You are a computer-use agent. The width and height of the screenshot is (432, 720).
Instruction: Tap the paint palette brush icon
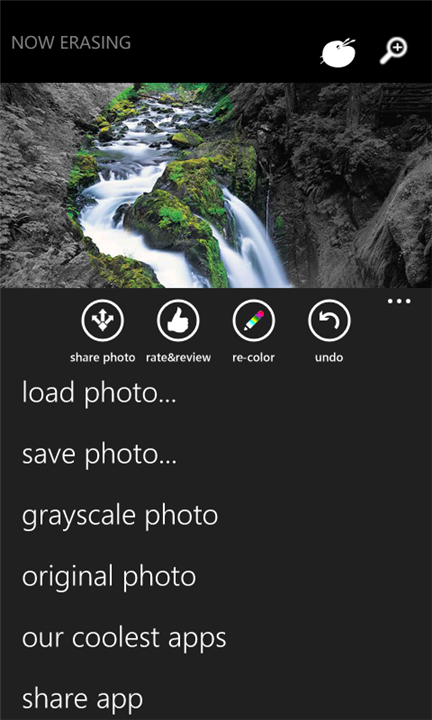338,52
